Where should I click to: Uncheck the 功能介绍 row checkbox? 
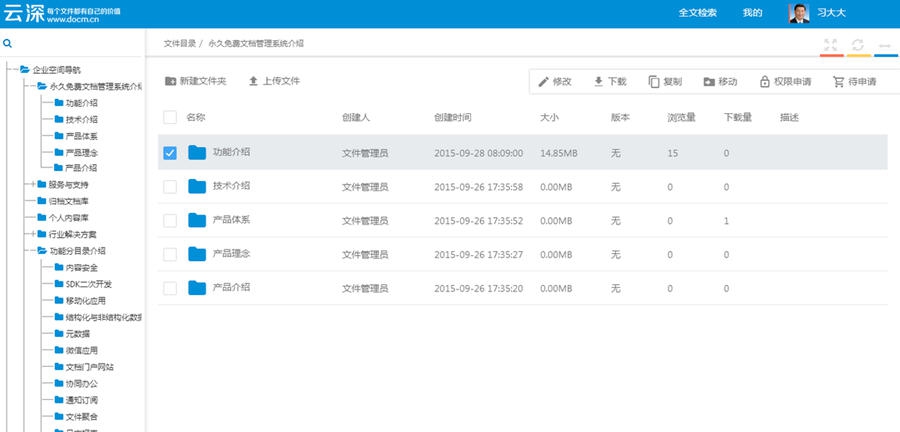(170, 153)
